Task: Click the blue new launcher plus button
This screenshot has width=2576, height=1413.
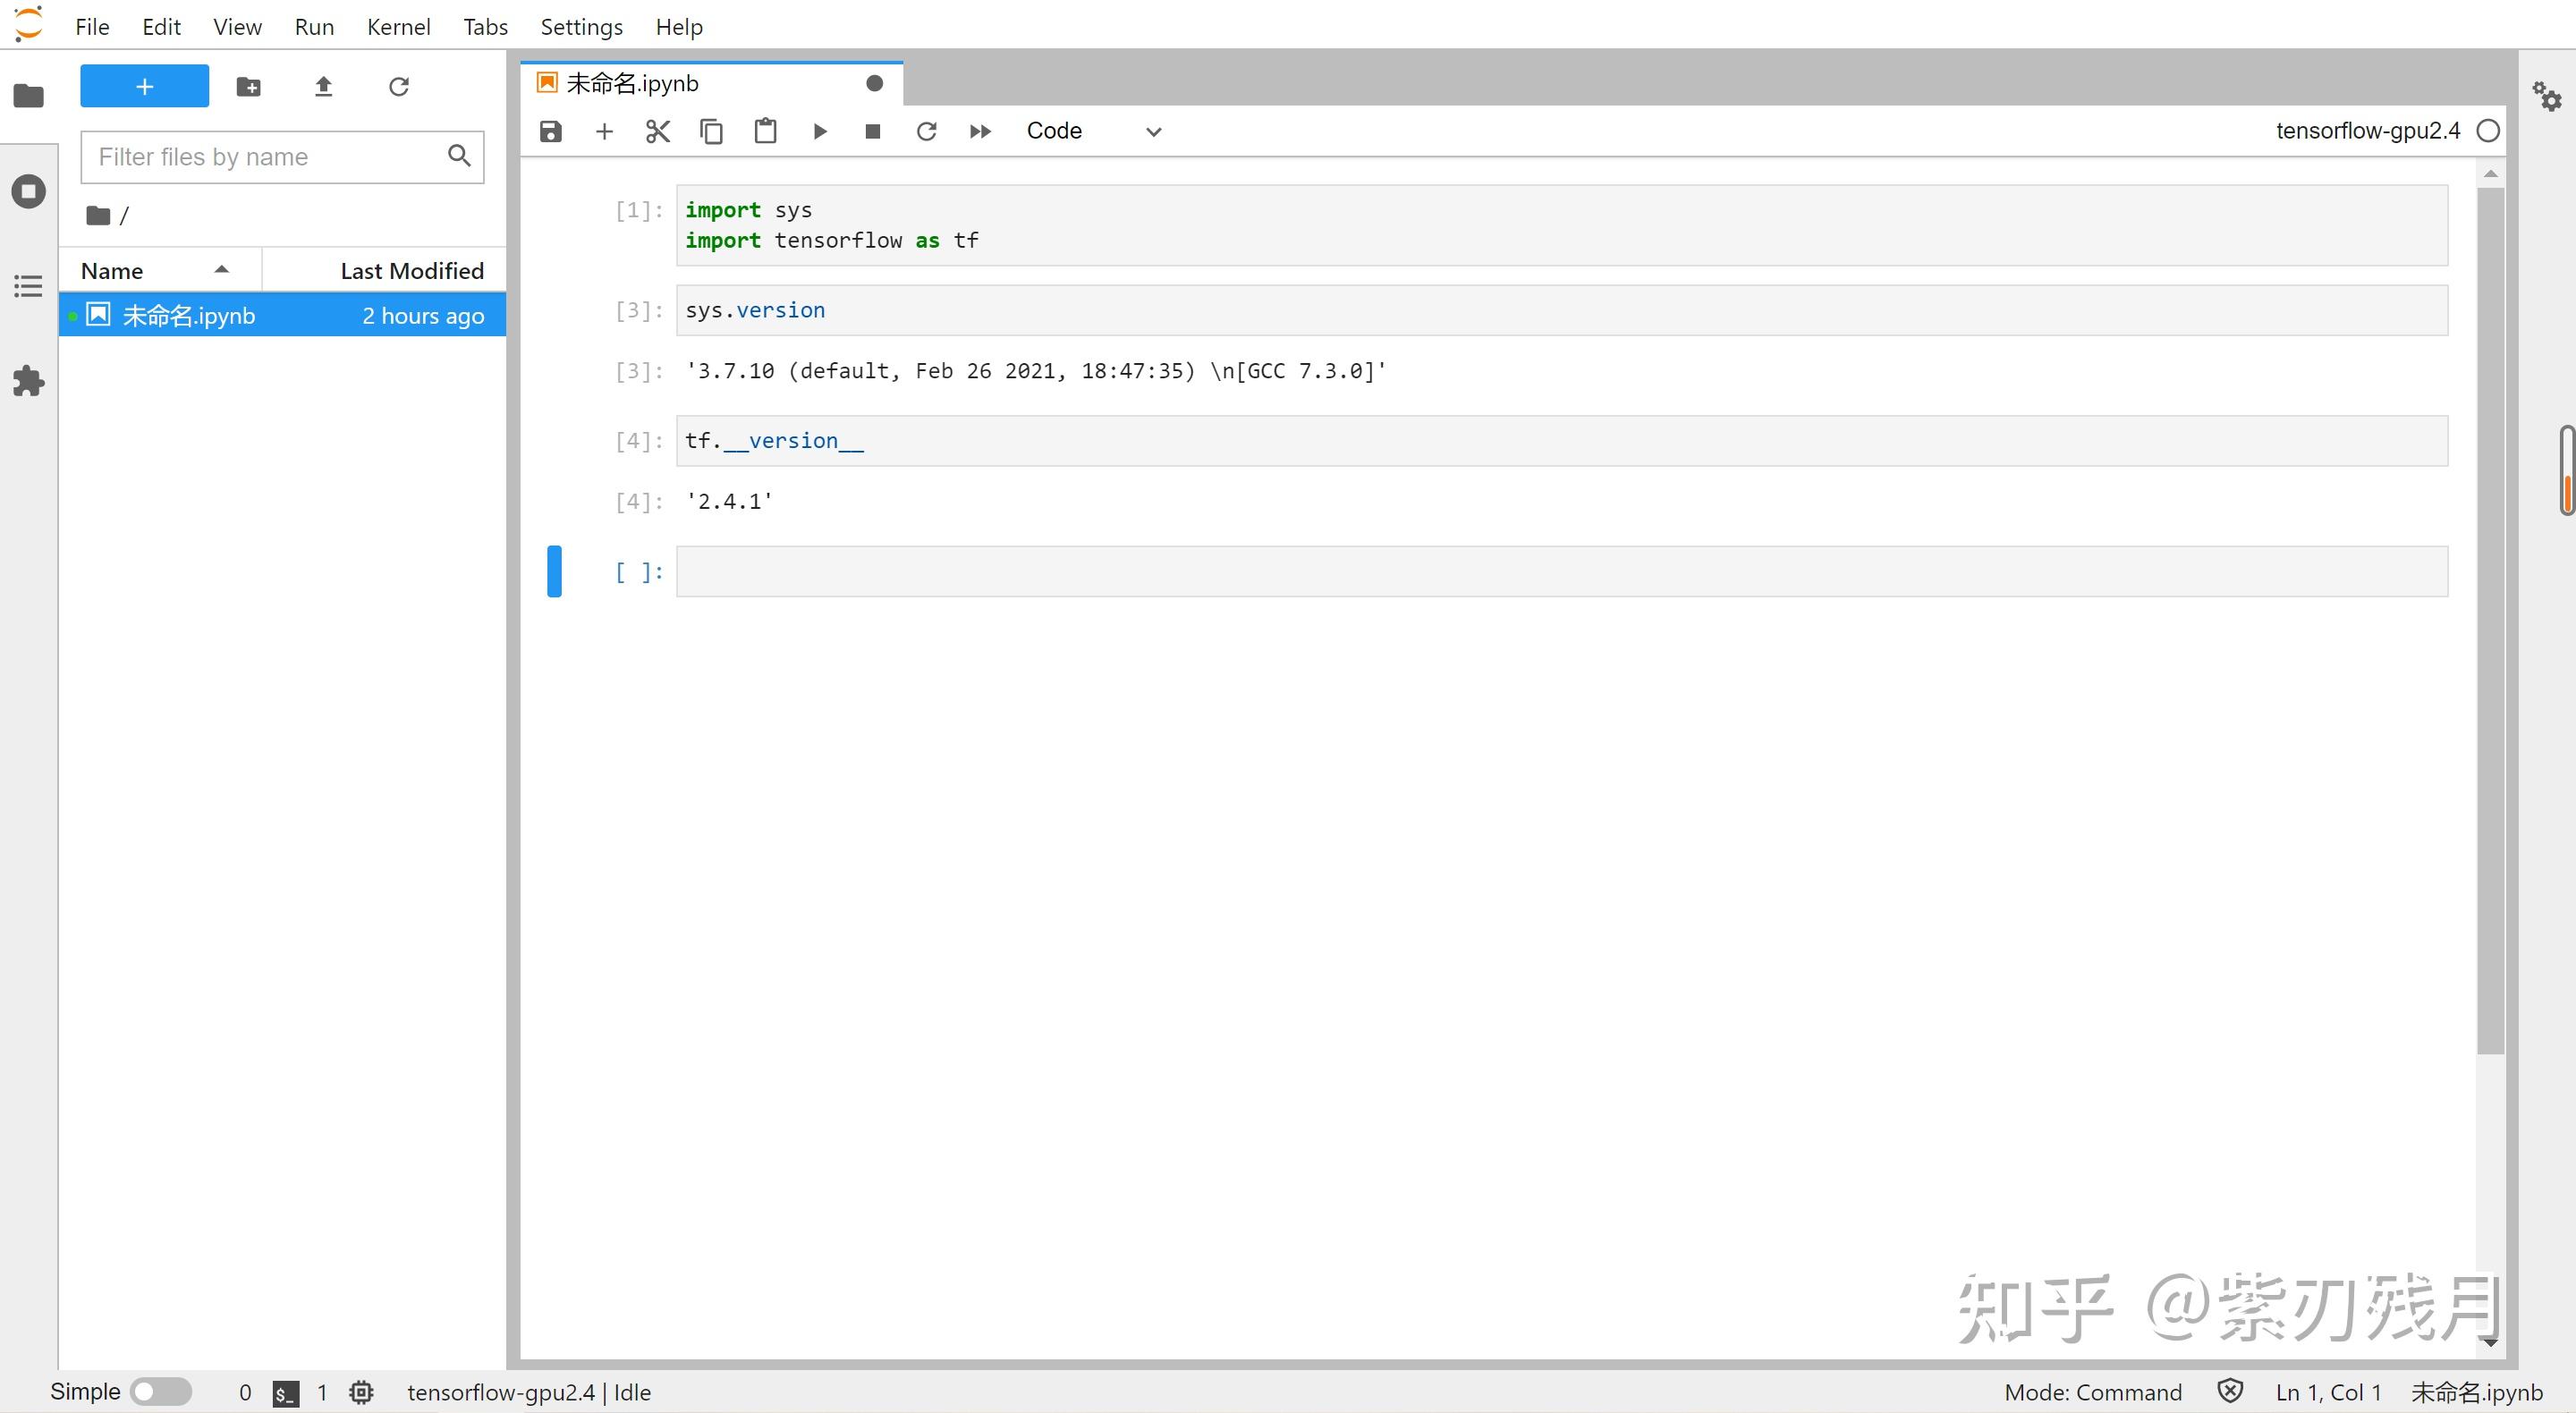Action: pos(144,86)
